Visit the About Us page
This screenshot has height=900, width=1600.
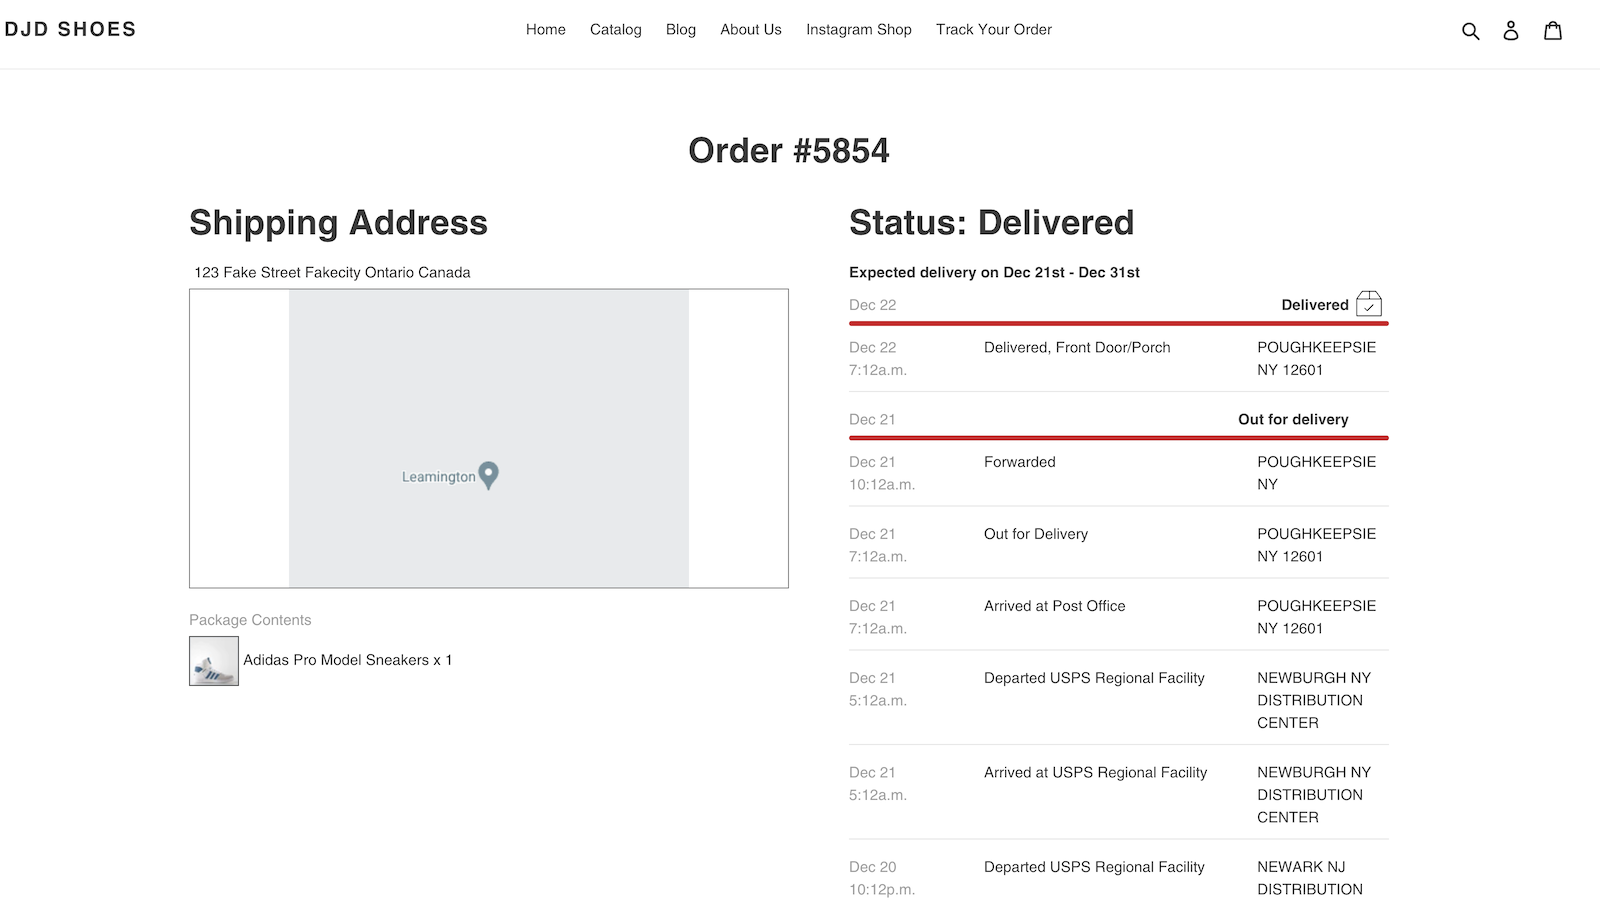click(750, 29)
